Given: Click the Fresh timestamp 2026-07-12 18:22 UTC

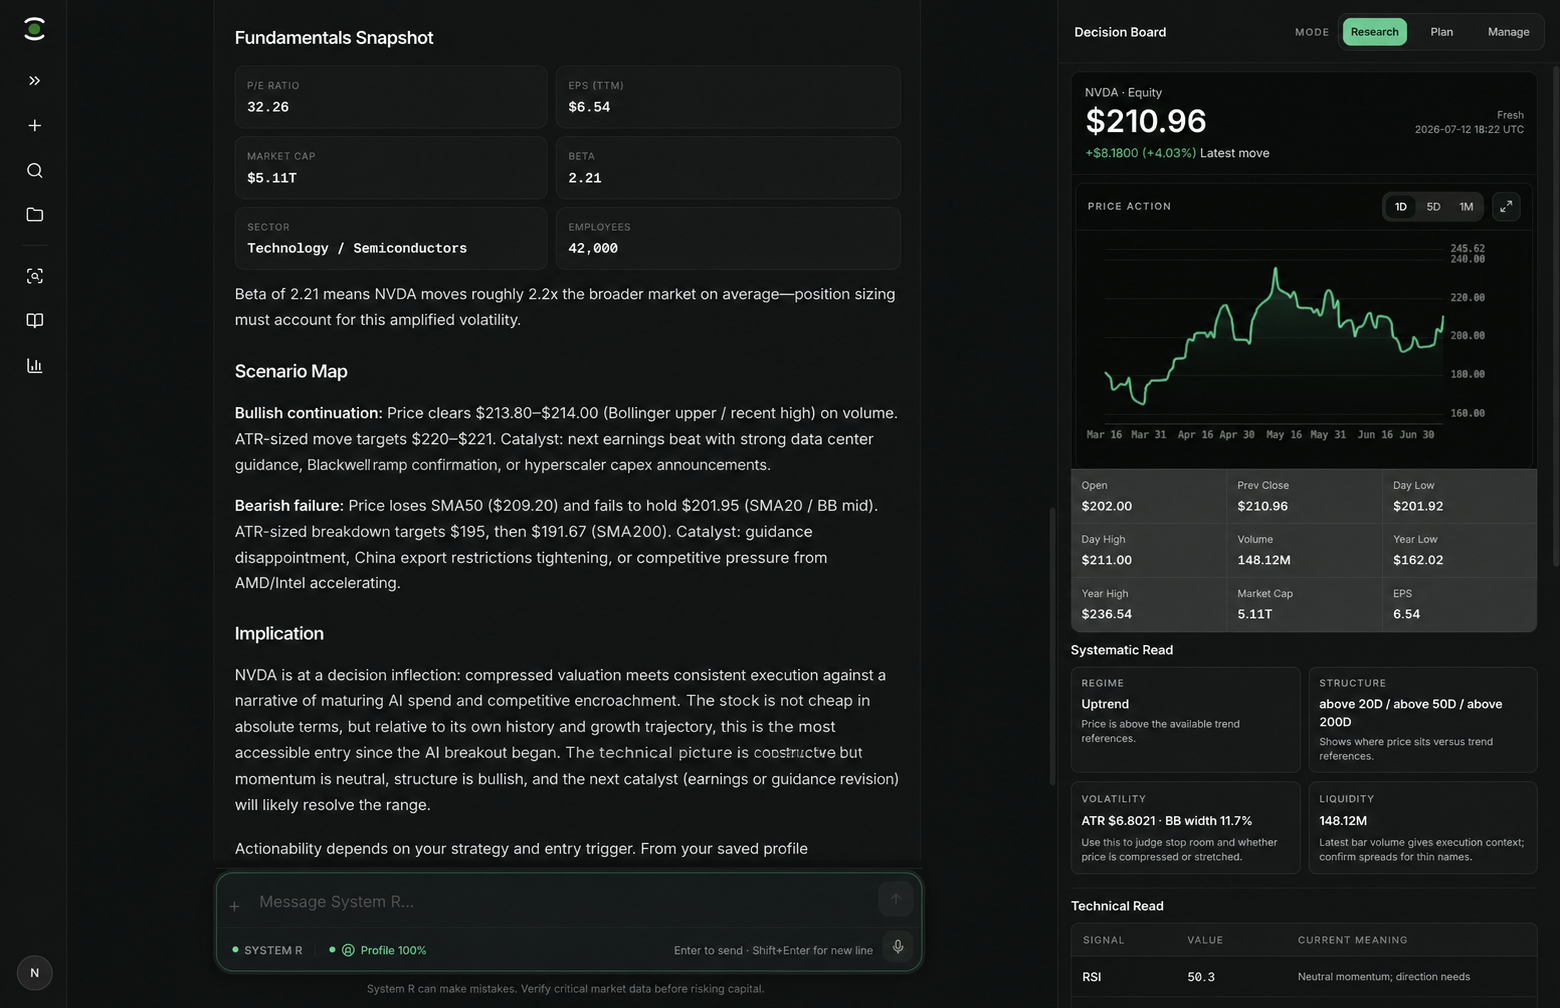Looking at the screenshot, I should [x=1469, y=123].
